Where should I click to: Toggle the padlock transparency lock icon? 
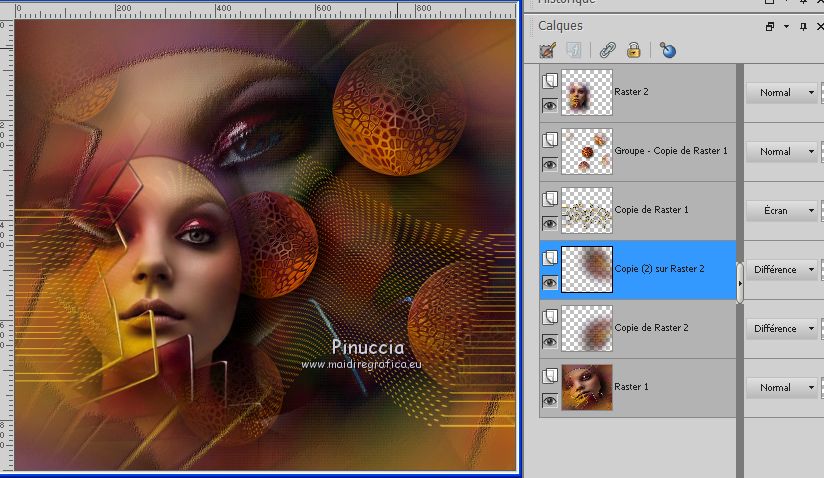(x=634, y=49)
